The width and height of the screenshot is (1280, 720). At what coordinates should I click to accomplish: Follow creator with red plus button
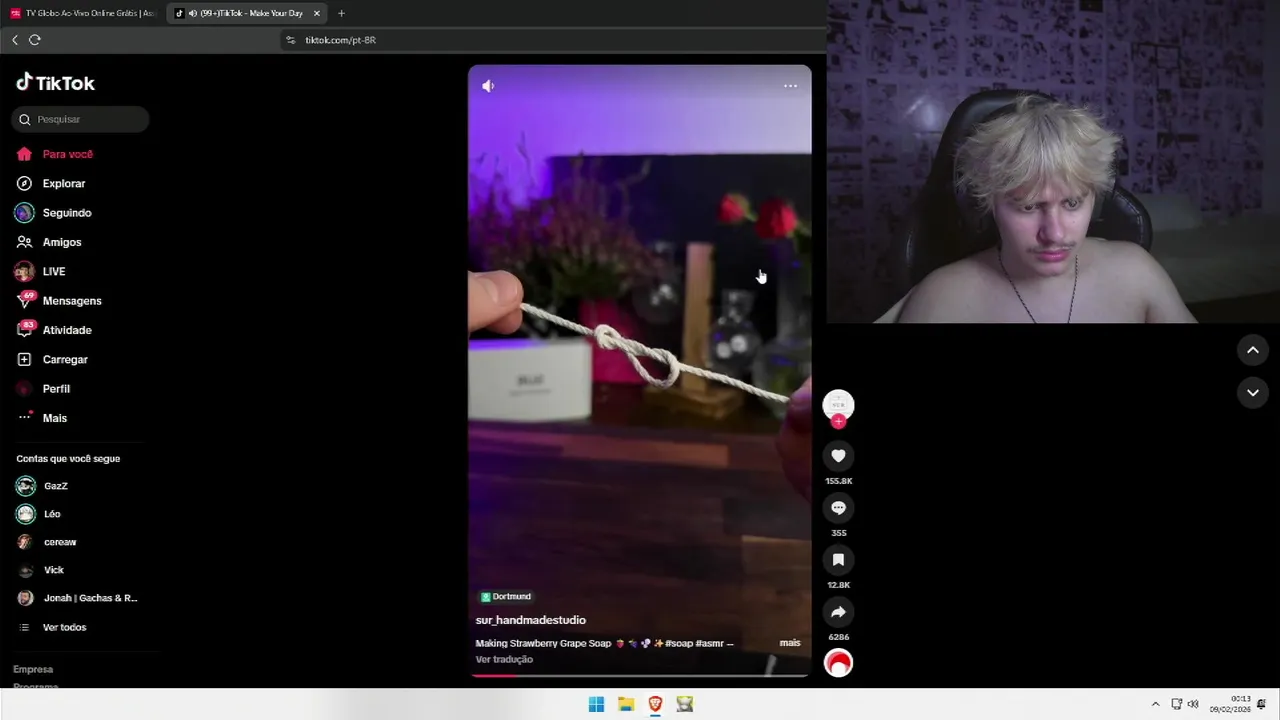838,422
